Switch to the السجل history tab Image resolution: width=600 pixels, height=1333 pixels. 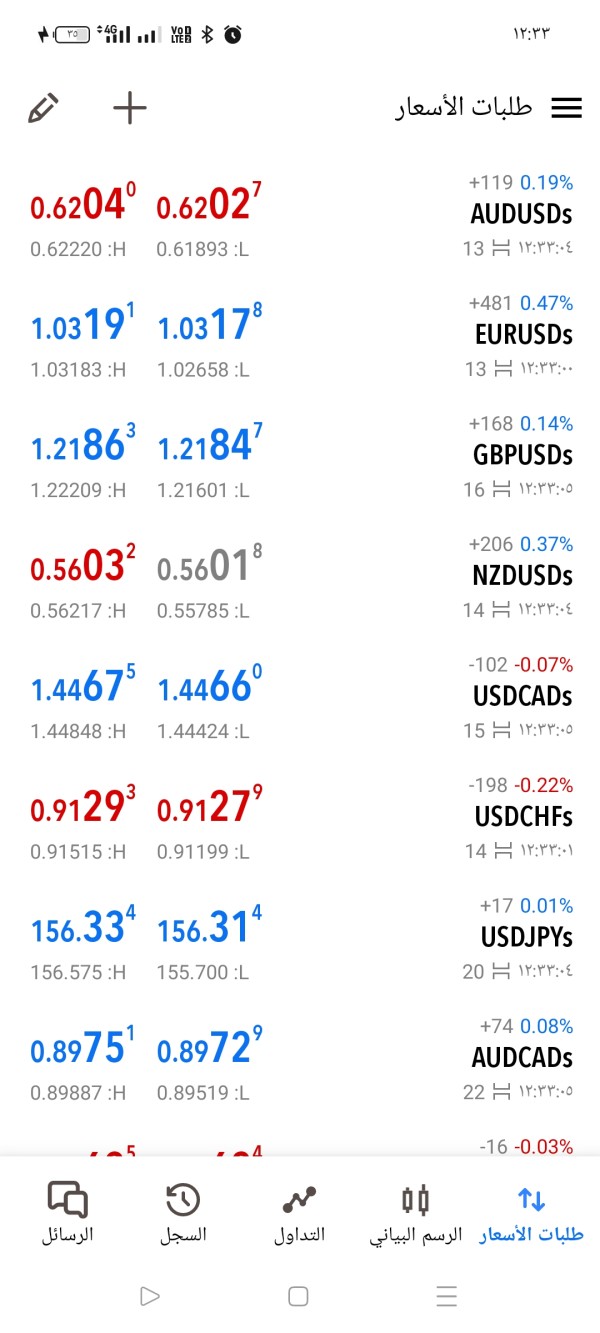[183, 1212]
